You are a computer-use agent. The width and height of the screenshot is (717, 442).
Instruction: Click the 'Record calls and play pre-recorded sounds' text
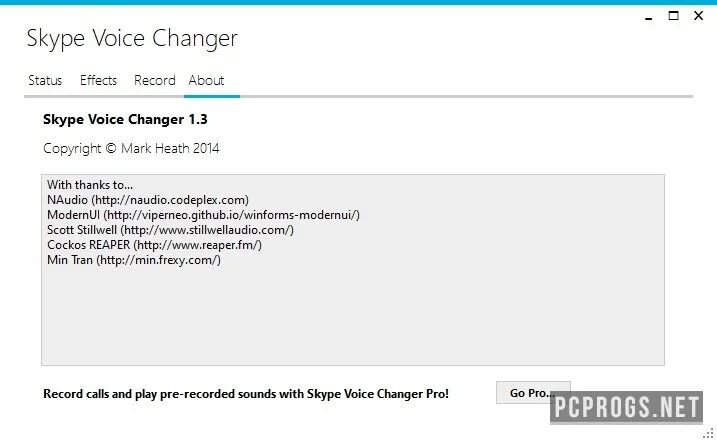point(246,394)
